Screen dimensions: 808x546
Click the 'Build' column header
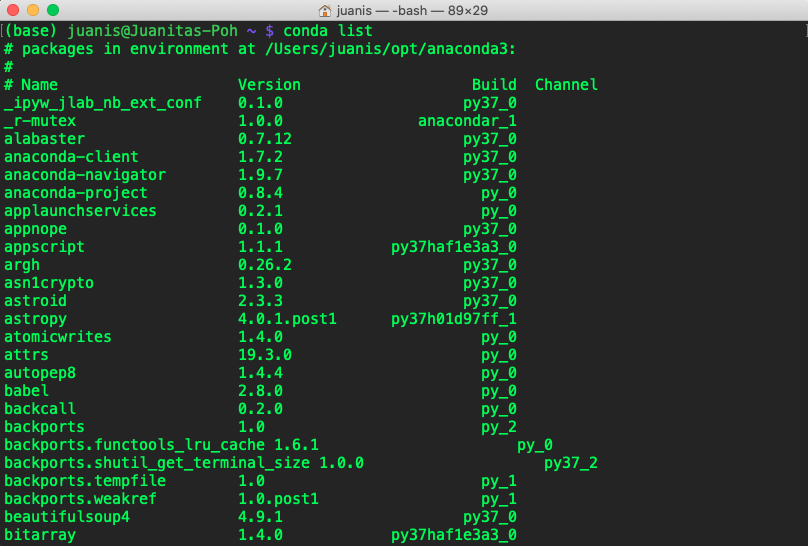point(494,85)
